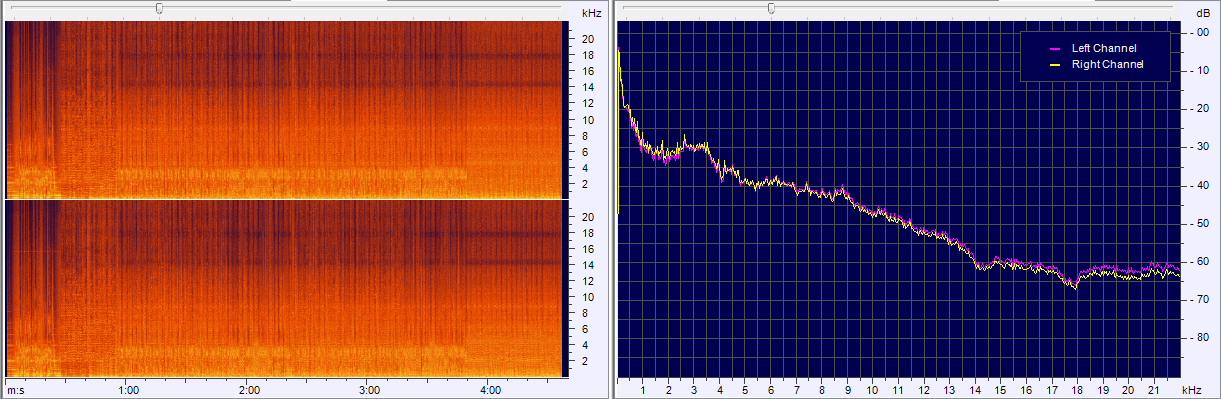Click the Left Channel legend entry
1221x399 pixels.
[x=1104, y=48]
